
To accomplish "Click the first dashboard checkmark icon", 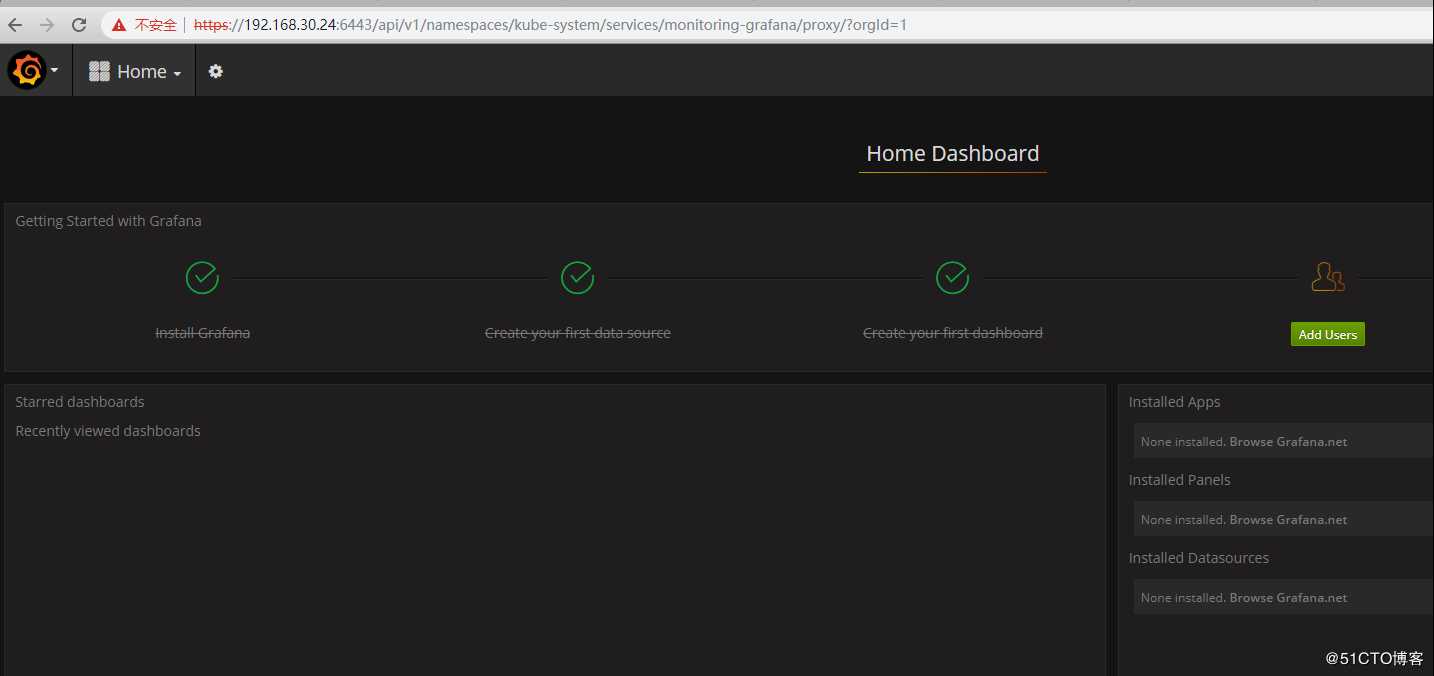I will [952, 278].
